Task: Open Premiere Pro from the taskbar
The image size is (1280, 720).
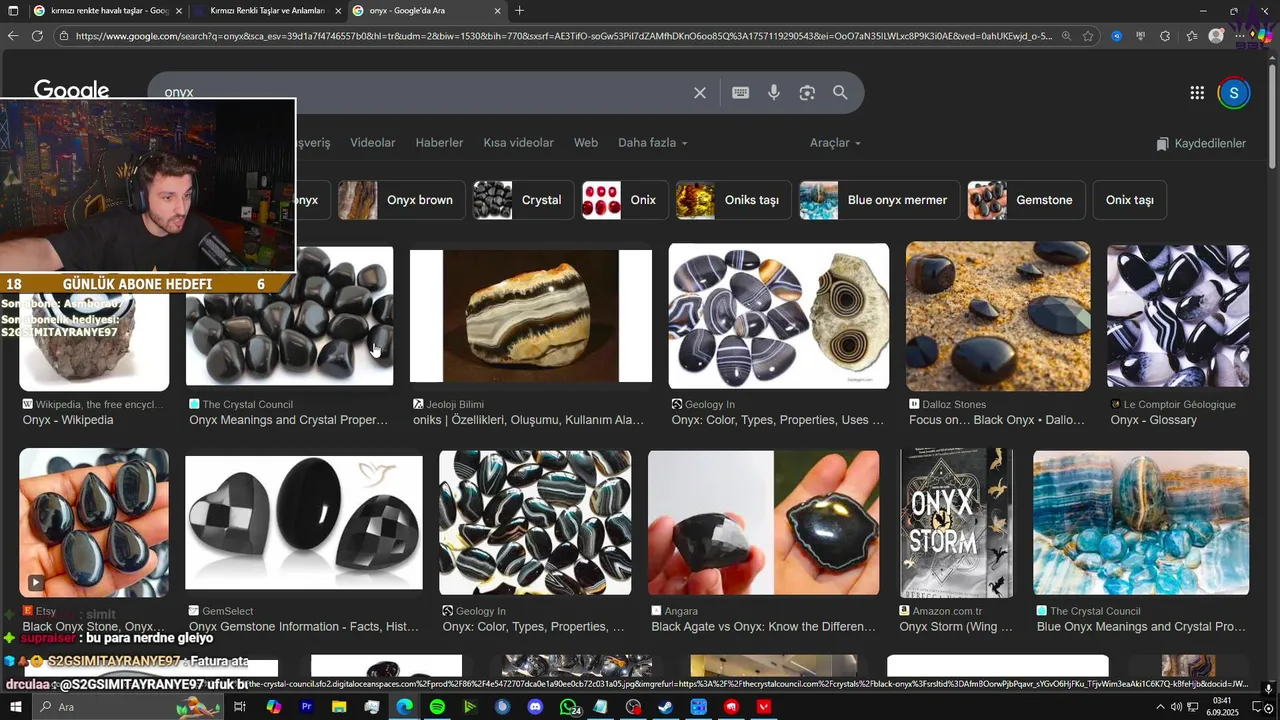Action: (x=307, y=707)
